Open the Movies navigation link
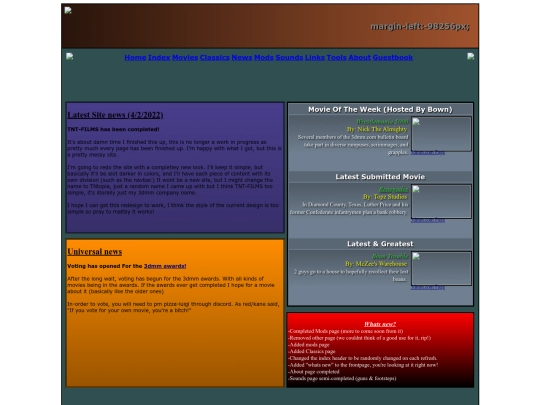 tap(185, 58)
